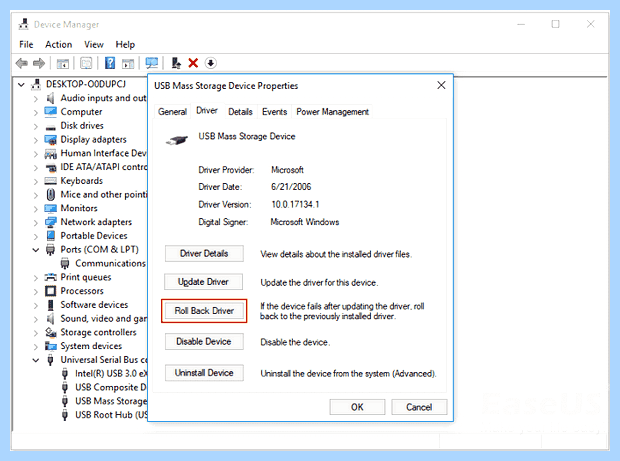Click the System devices folder icon
This screenshot has height=461, width=620.
click(50, 346)
